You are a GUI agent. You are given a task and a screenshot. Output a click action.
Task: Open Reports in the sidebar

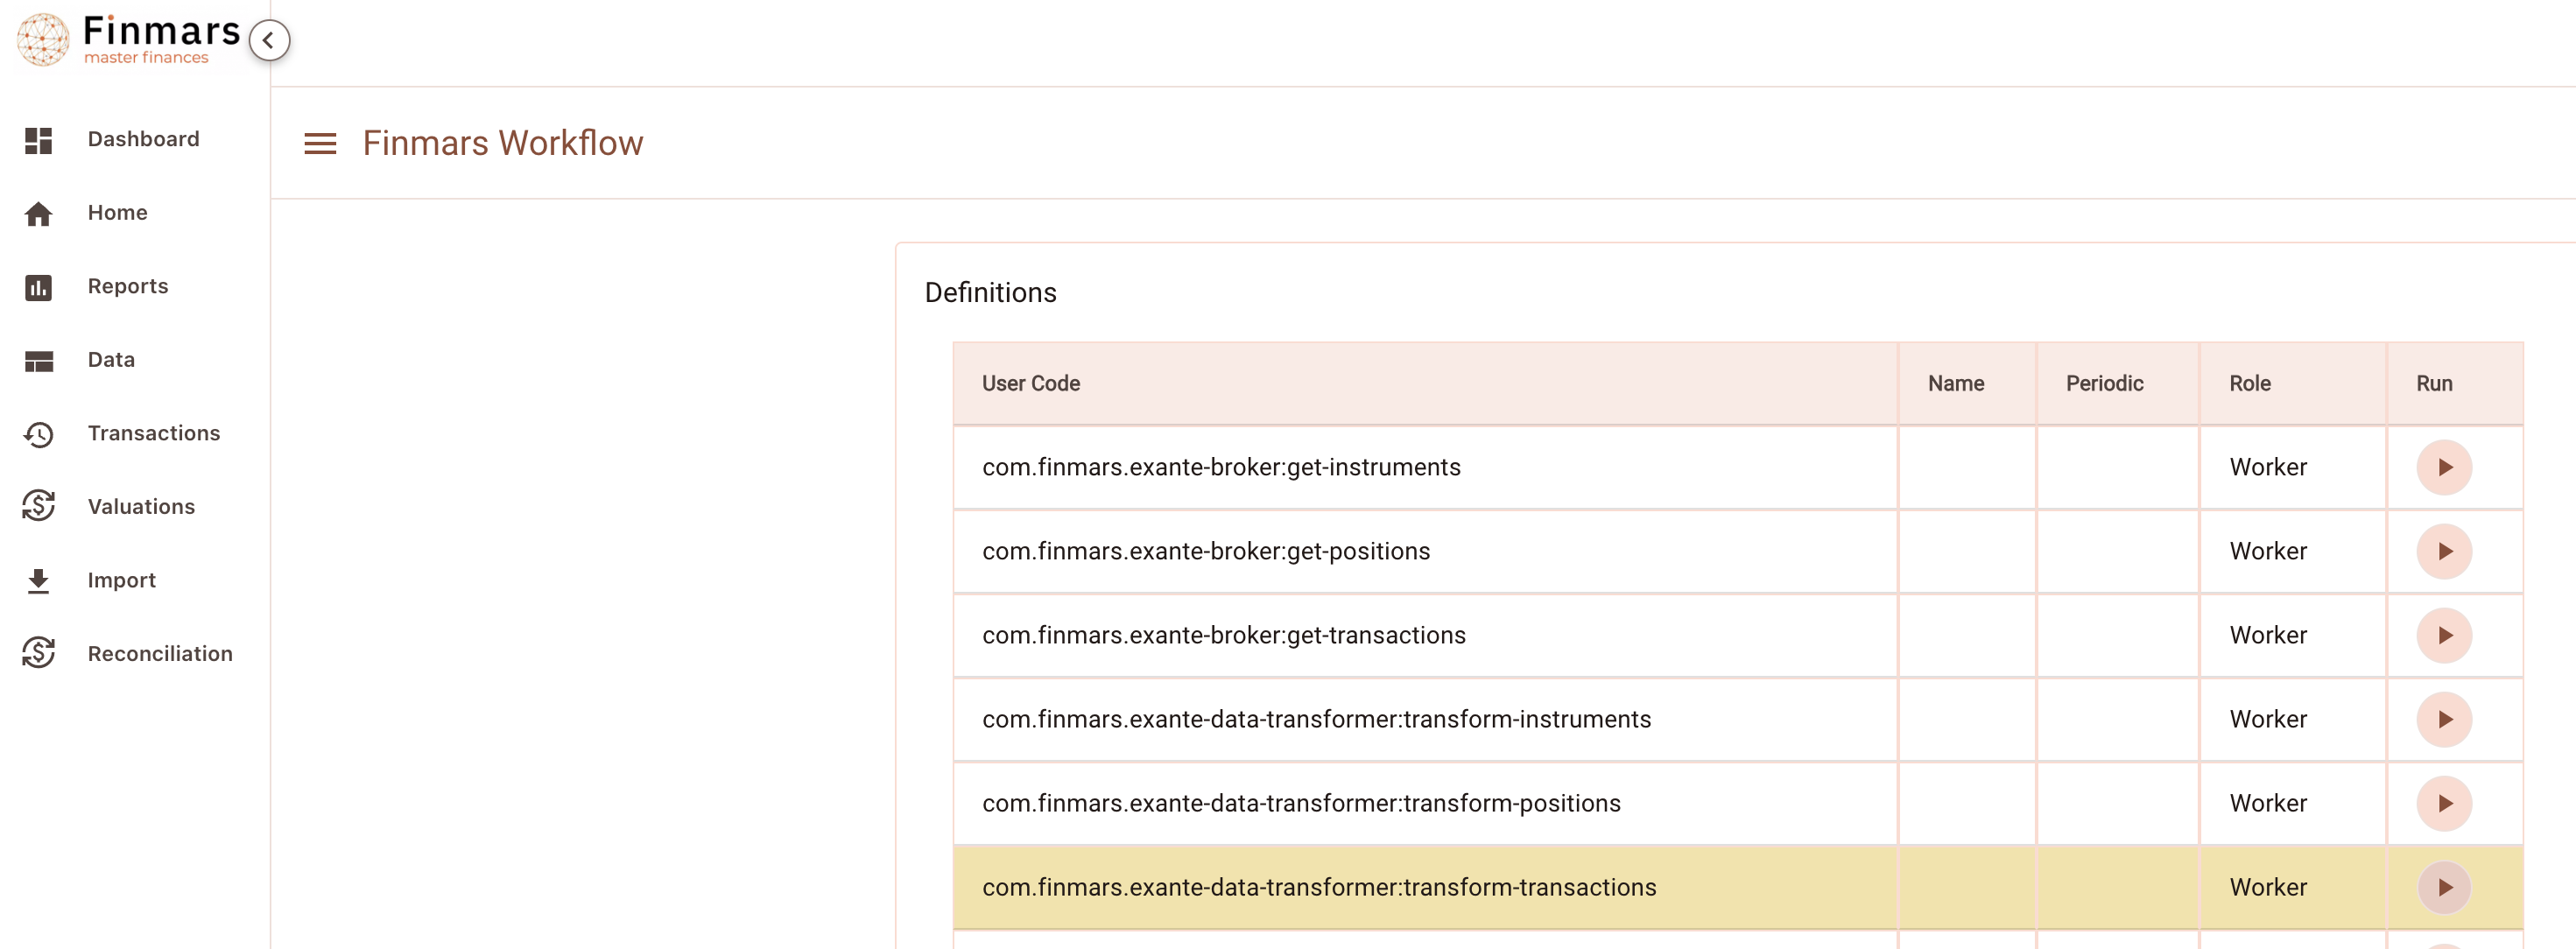coord(127,286)
